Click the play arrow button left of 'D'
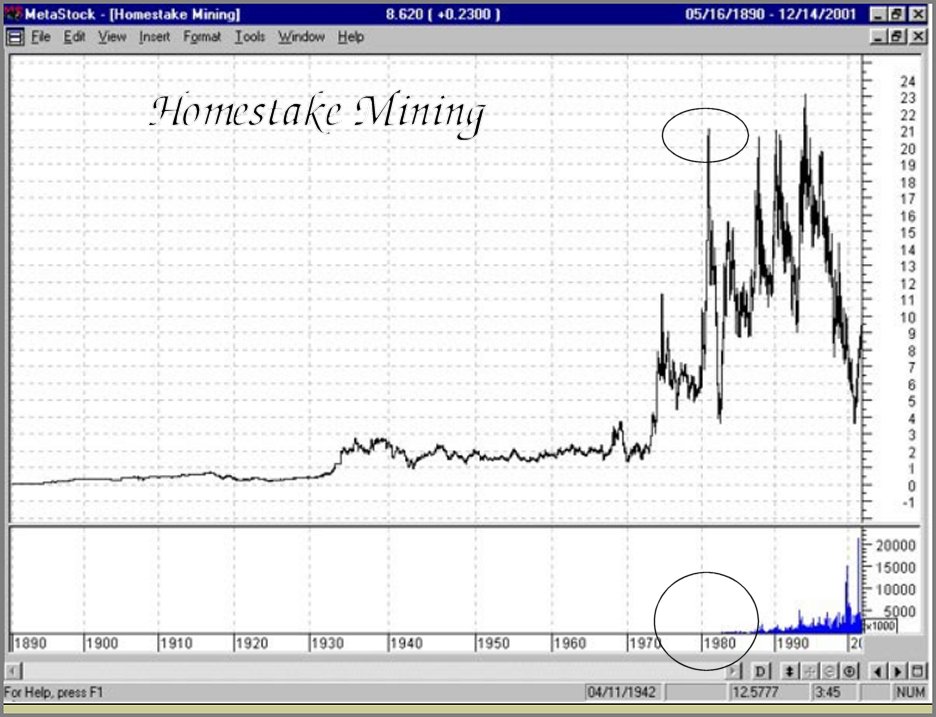 pyautogui.click(x=733, y=670)
